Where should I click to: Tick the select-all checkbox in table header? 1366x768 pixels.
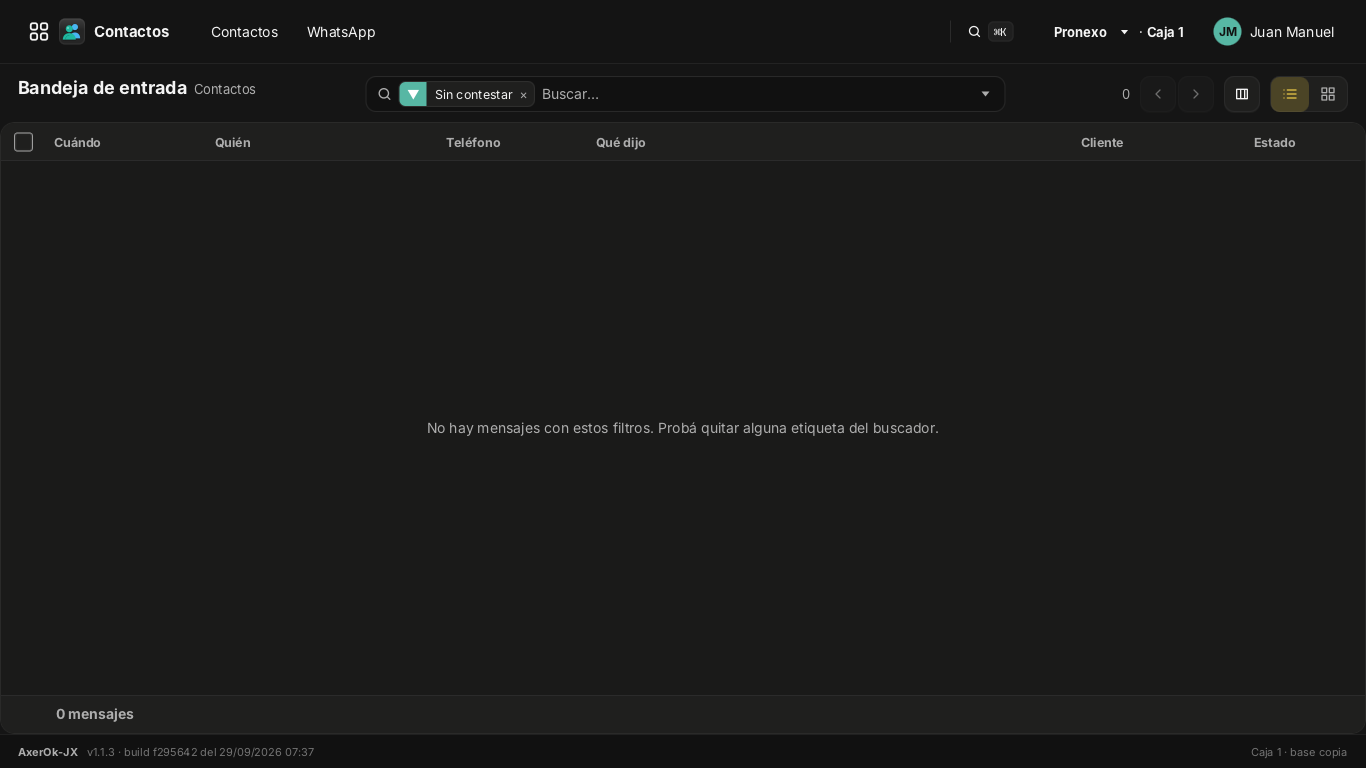click(24, 142)
